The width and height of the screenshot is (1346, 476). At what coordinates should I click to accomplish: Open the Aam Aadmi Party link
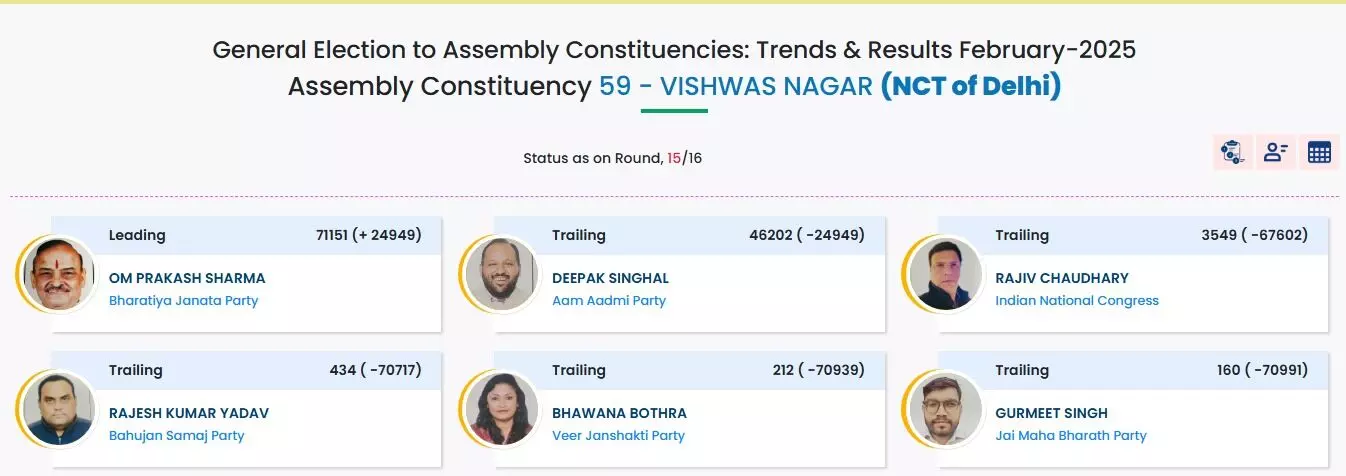pyautogui.click(x=608, y=301)
